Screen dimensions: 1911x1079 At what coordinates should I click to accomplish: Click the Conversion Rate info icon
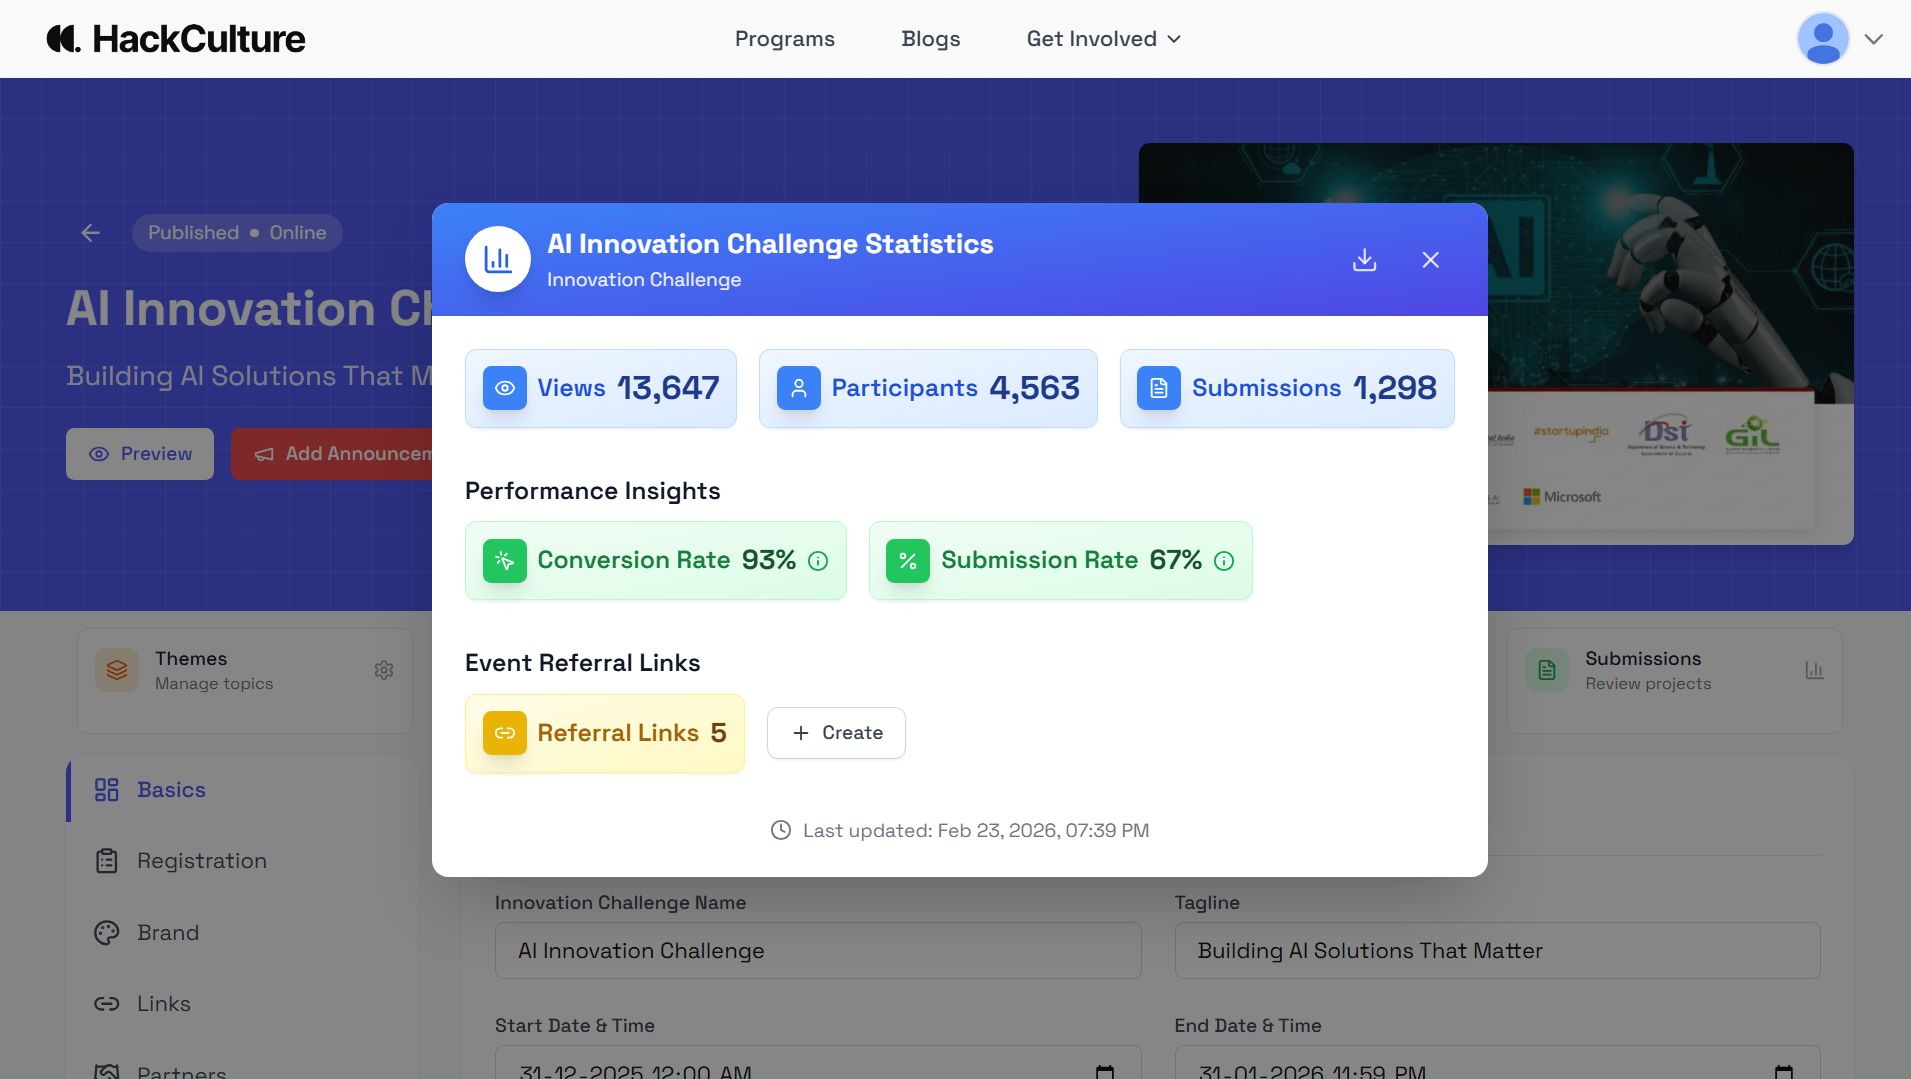[x=818, y=561]
